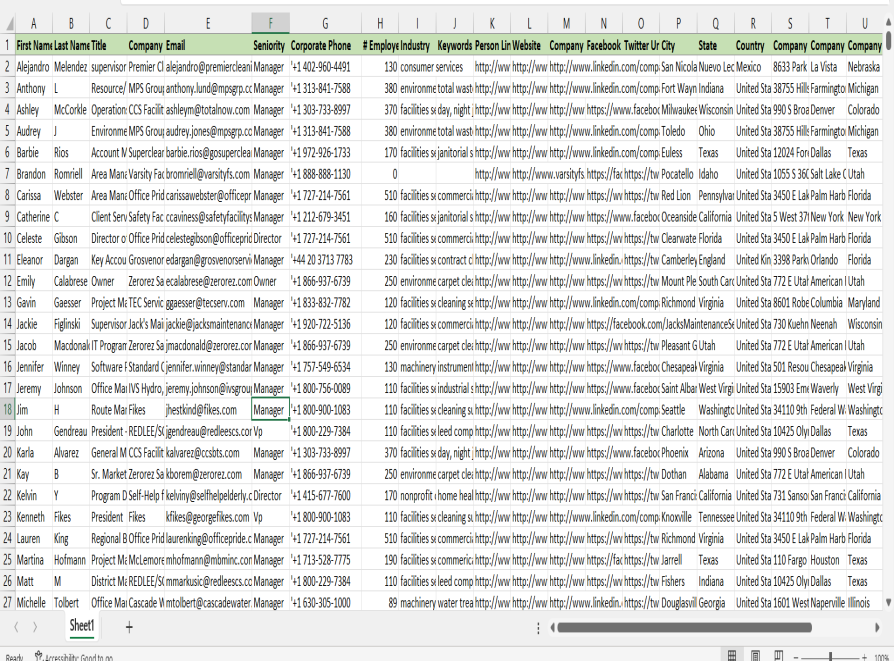Switch to Normal view in status bar

732,655
